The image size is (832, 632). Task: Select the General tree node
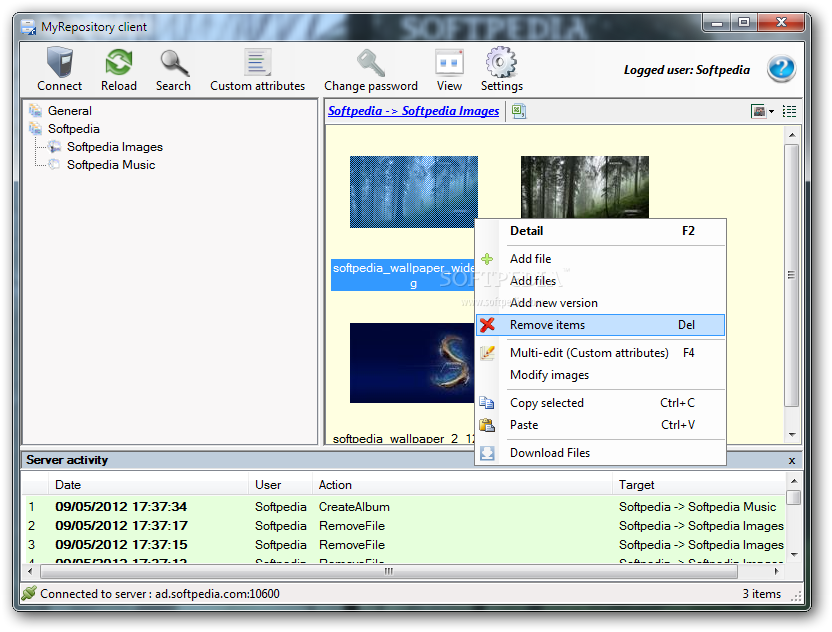pyautogui.click(x=70, y=110)
